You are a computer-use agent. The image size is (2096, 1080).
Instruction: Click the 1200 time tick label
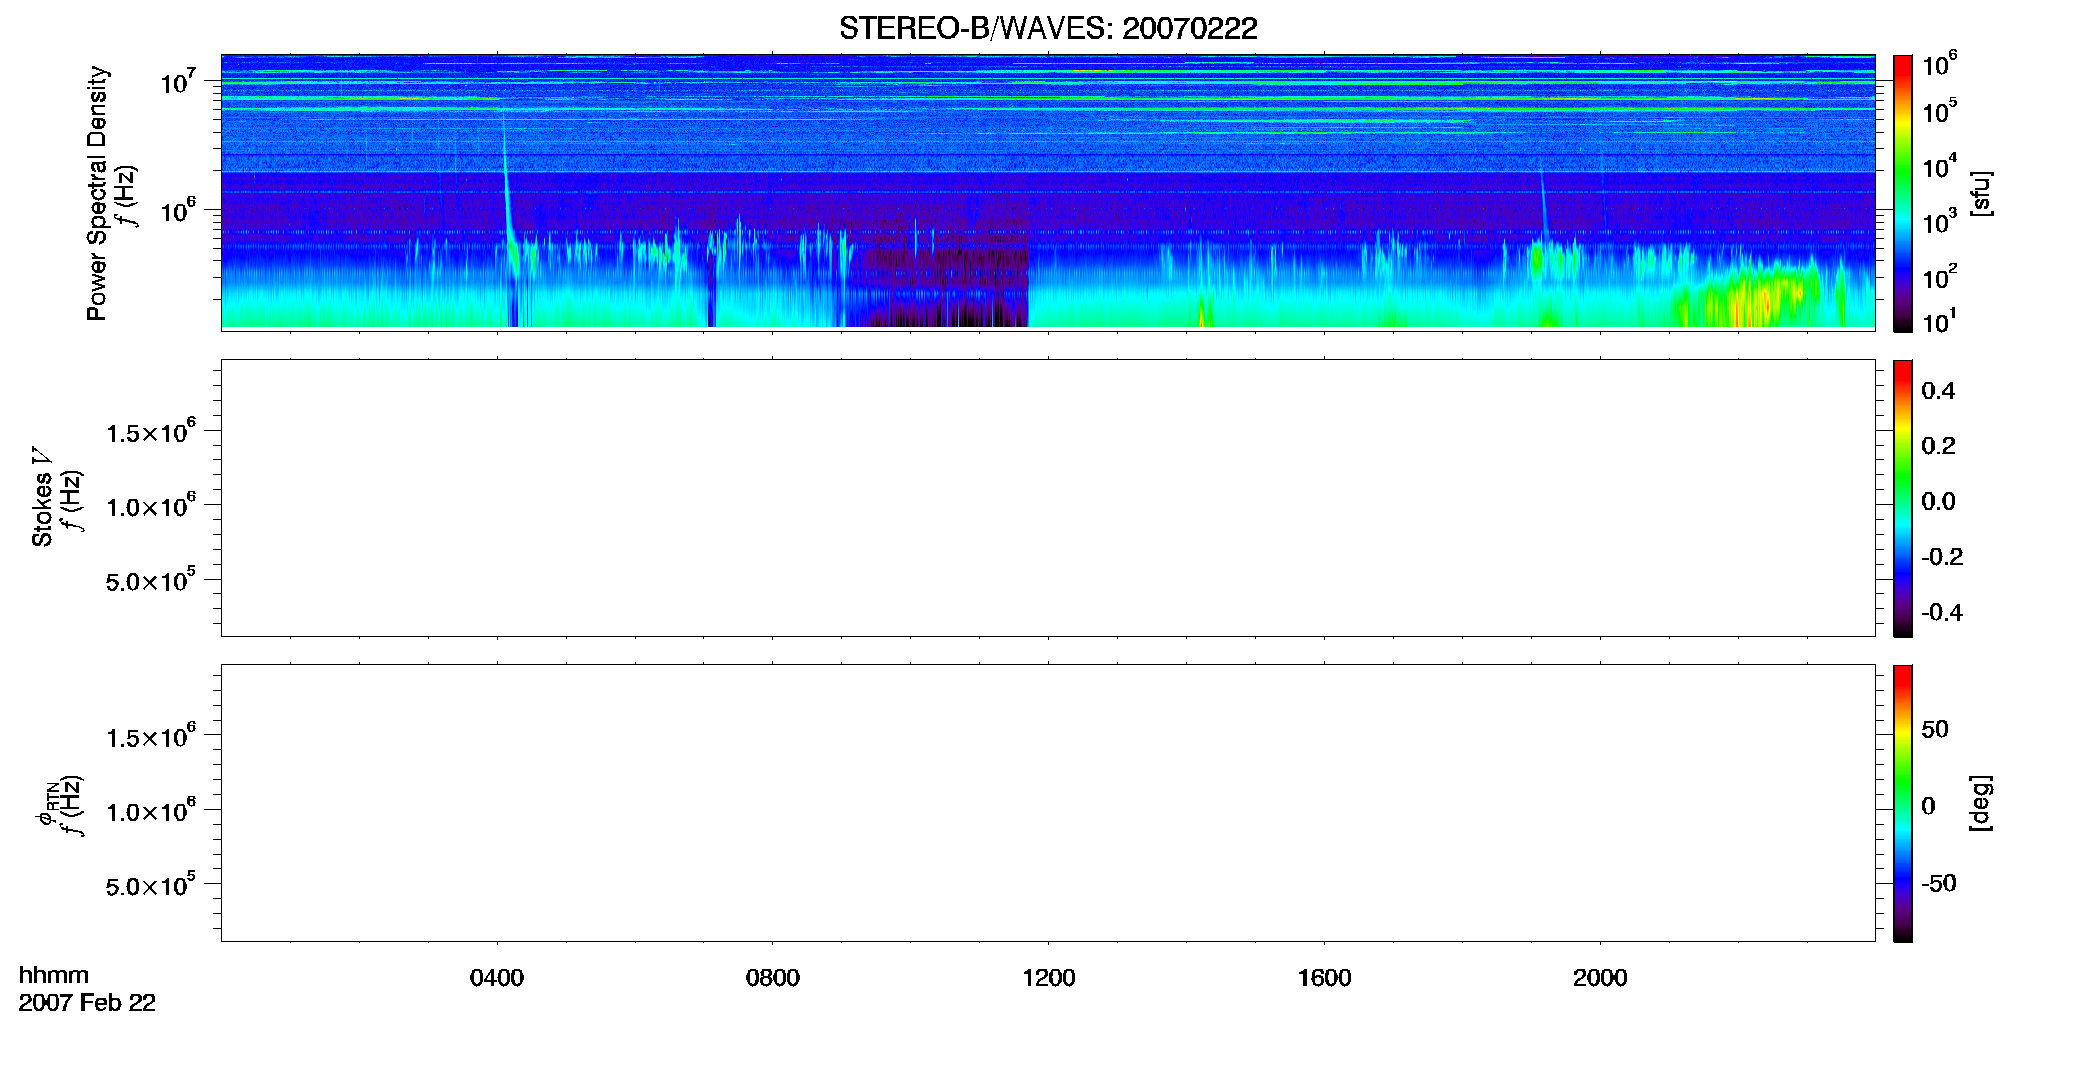(1049, 978)
